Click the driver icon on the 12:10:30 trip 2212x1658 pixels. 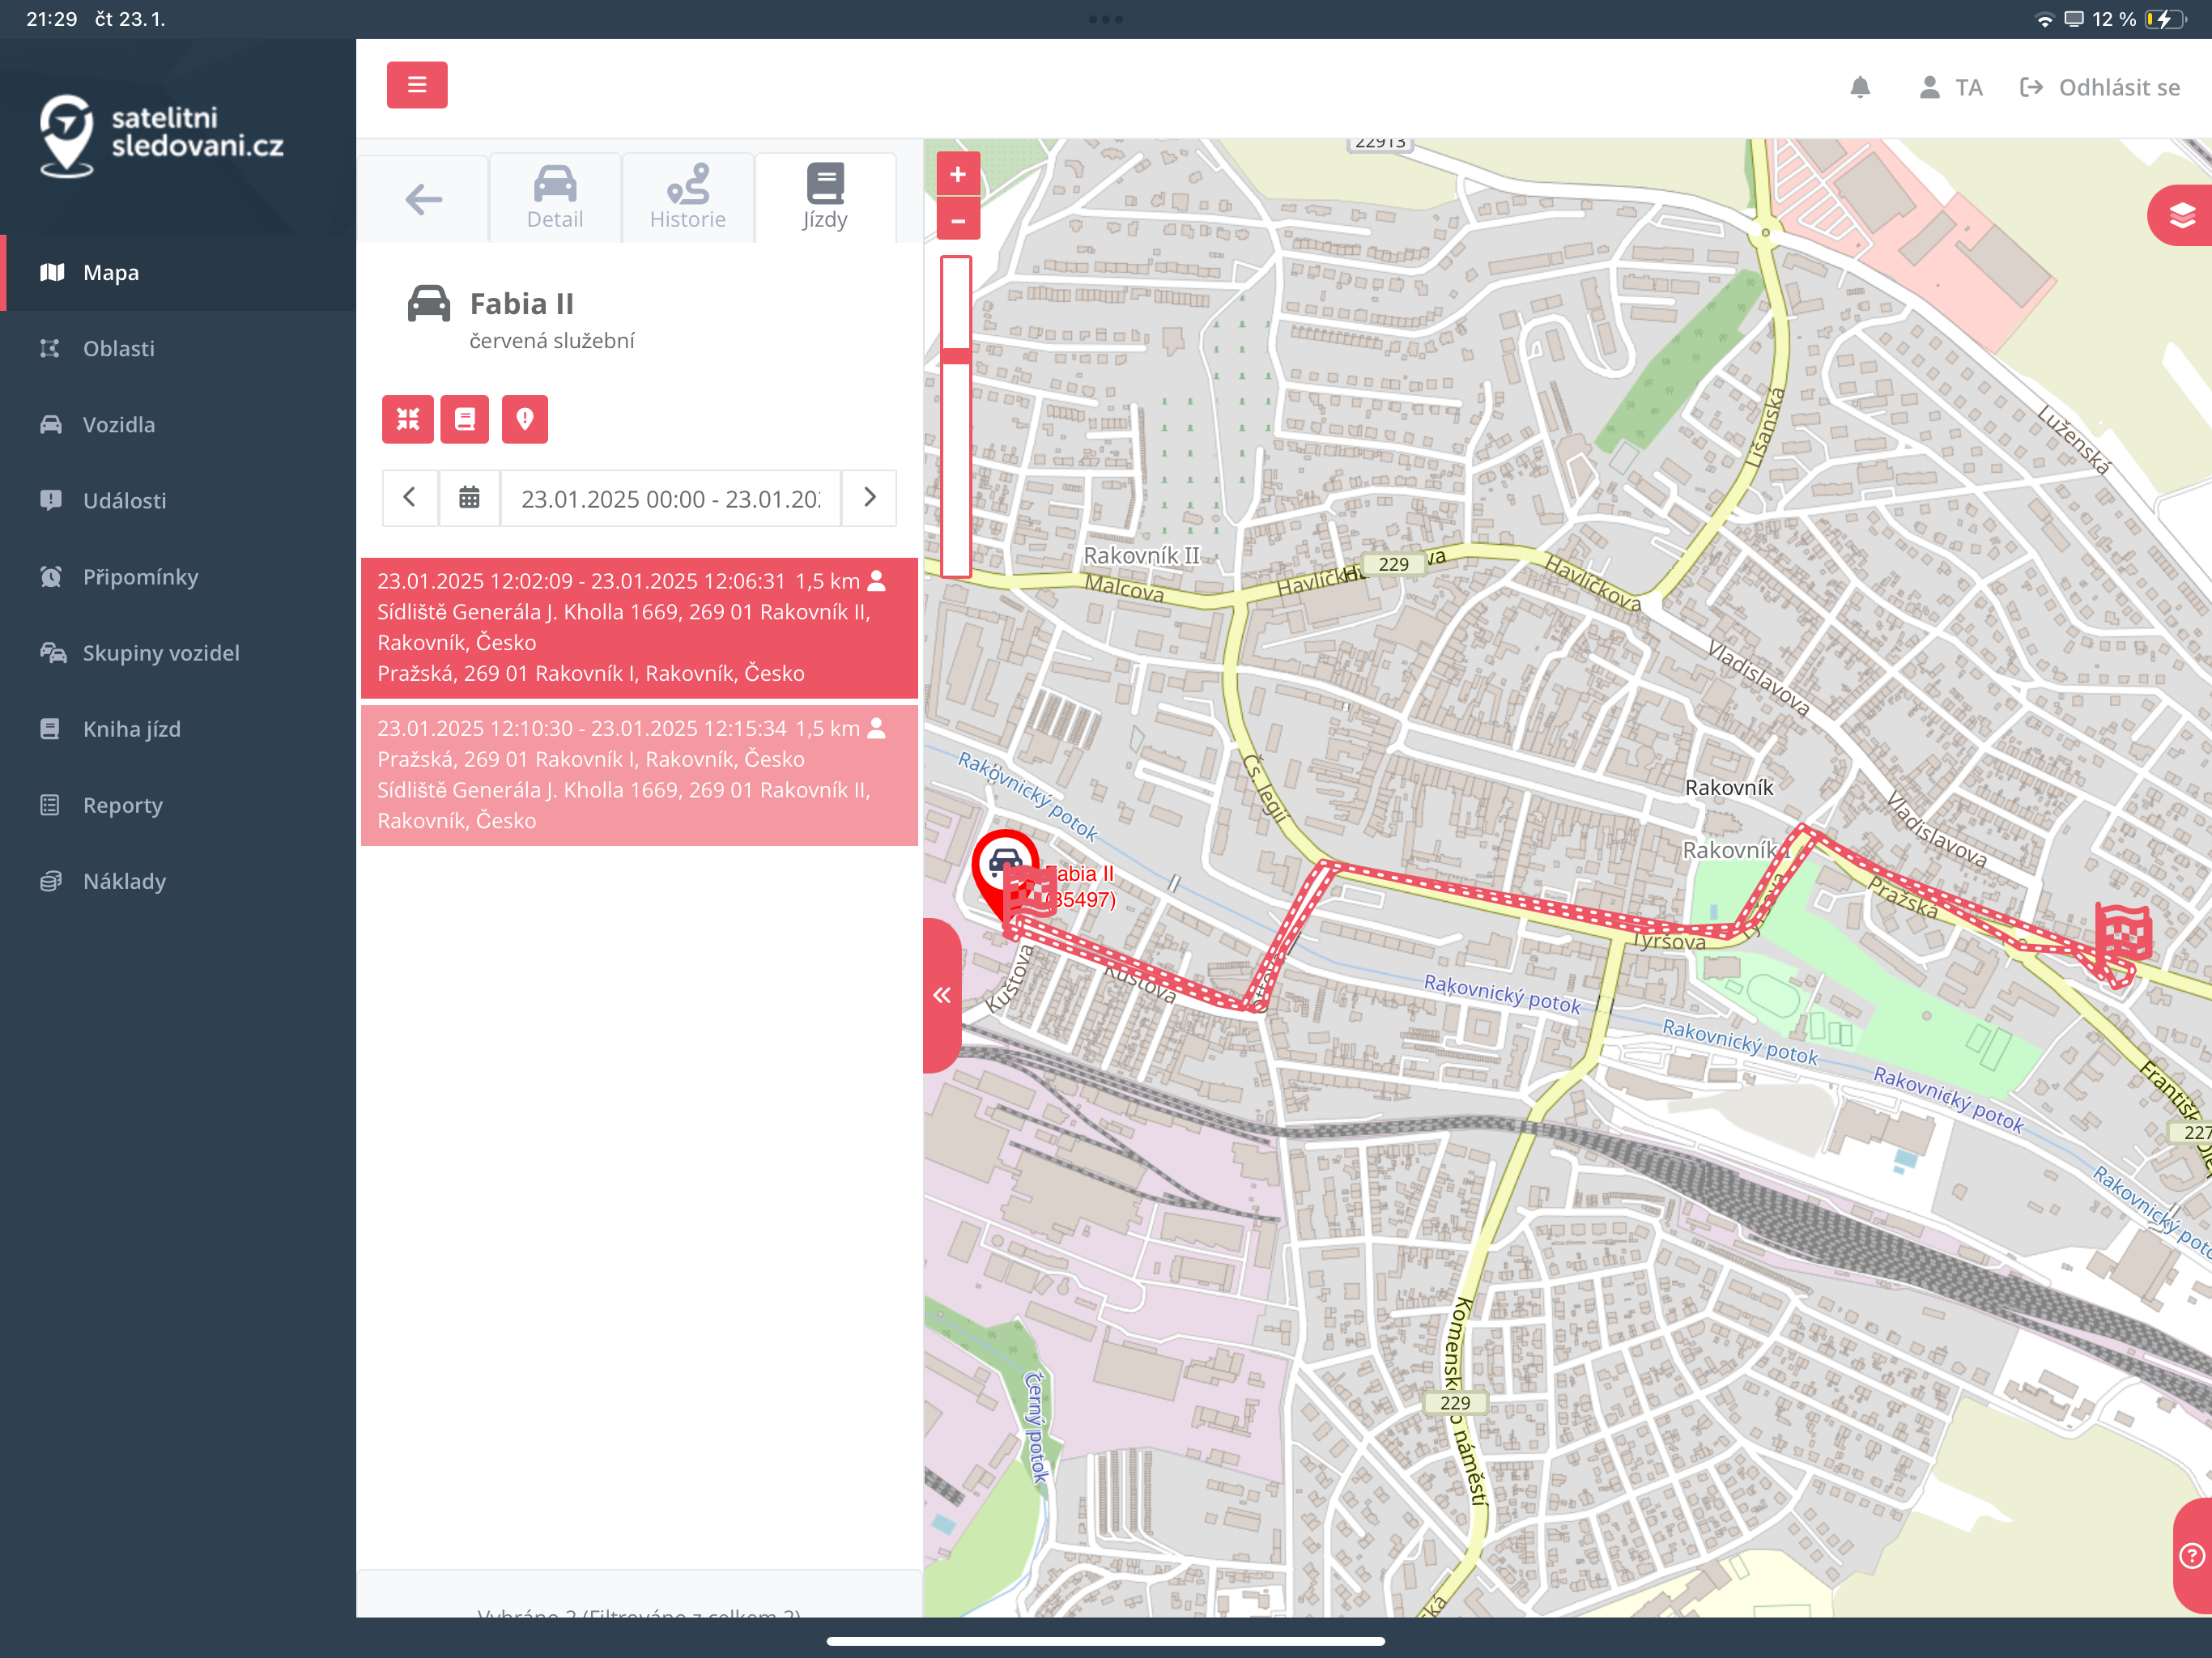click(x=877, y=728)
